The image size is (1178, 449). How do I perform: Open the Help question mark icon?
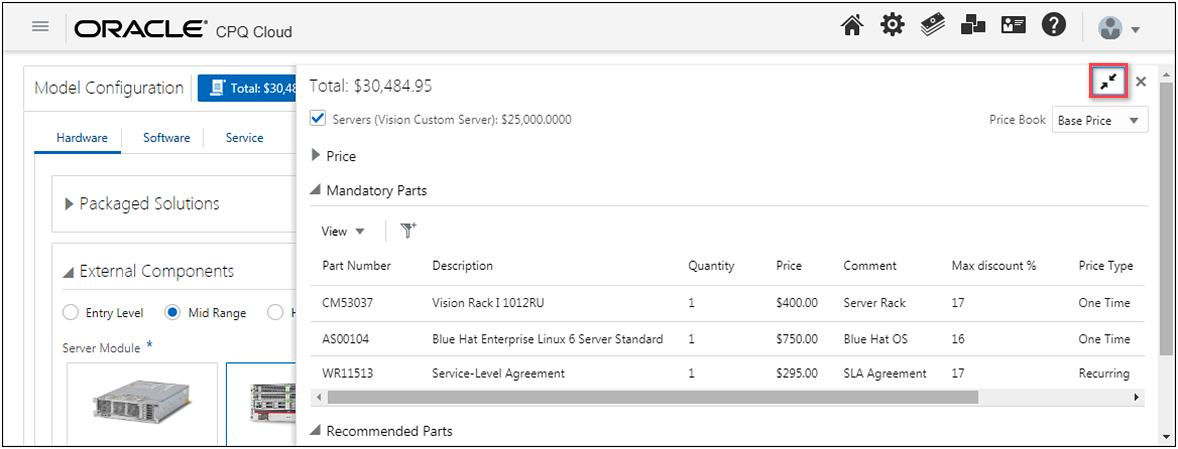pos(1053,27)
